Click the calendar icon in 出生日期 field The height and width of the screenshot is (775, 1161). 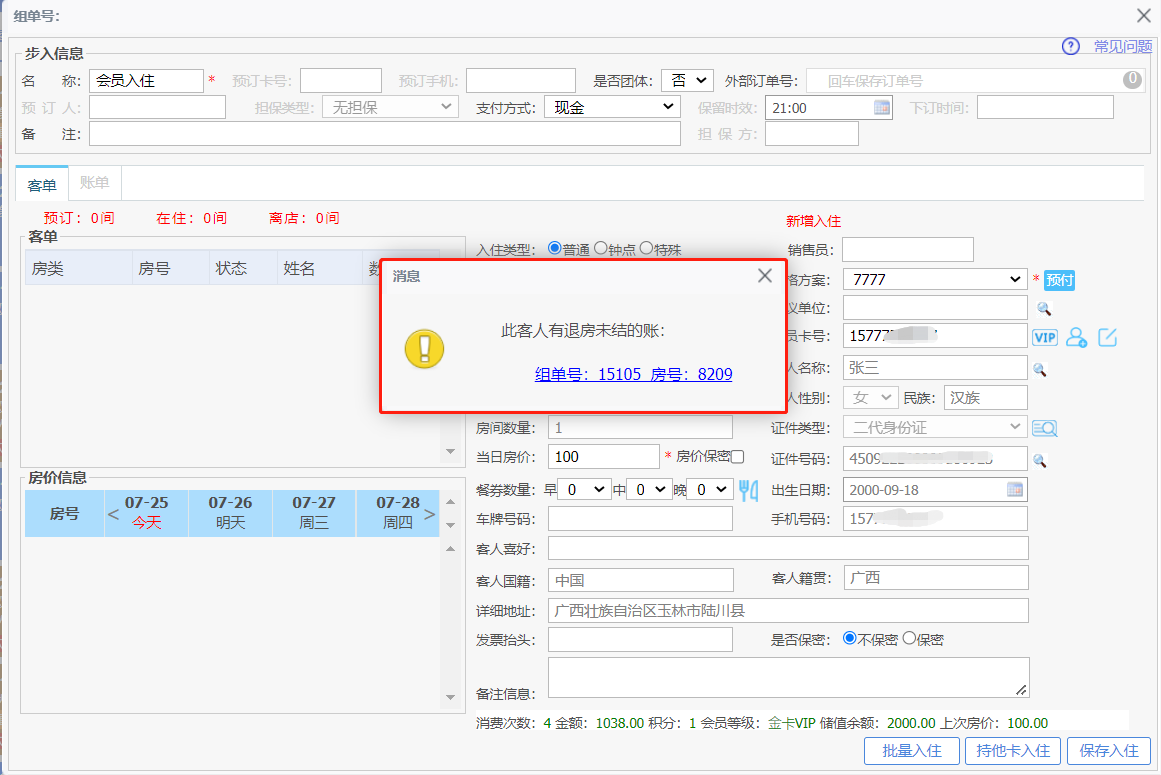tap(1015, 489)
